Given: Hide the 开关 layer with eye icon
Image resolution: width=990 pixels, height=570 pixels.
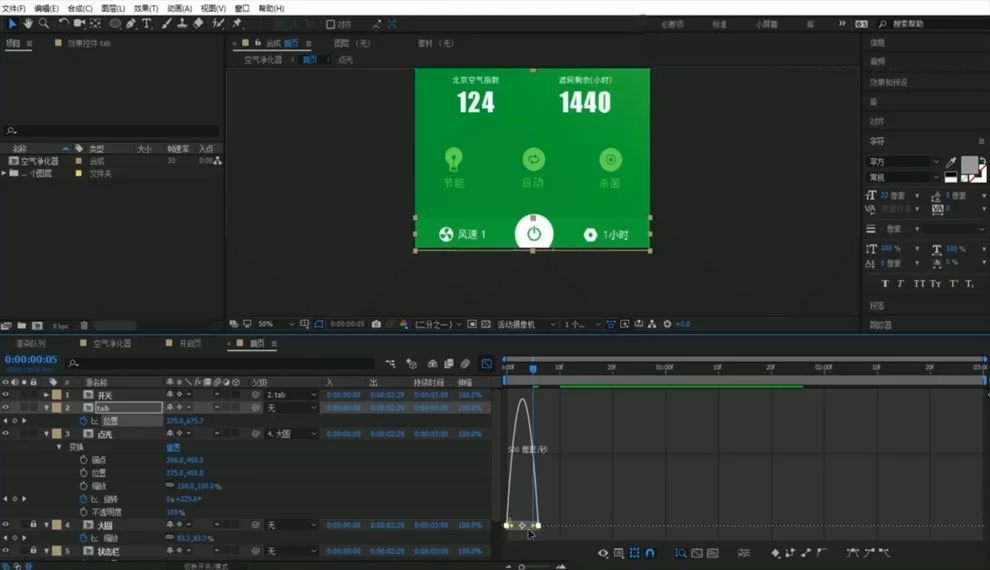Looking at the screenshot, I should click(6, 395).
